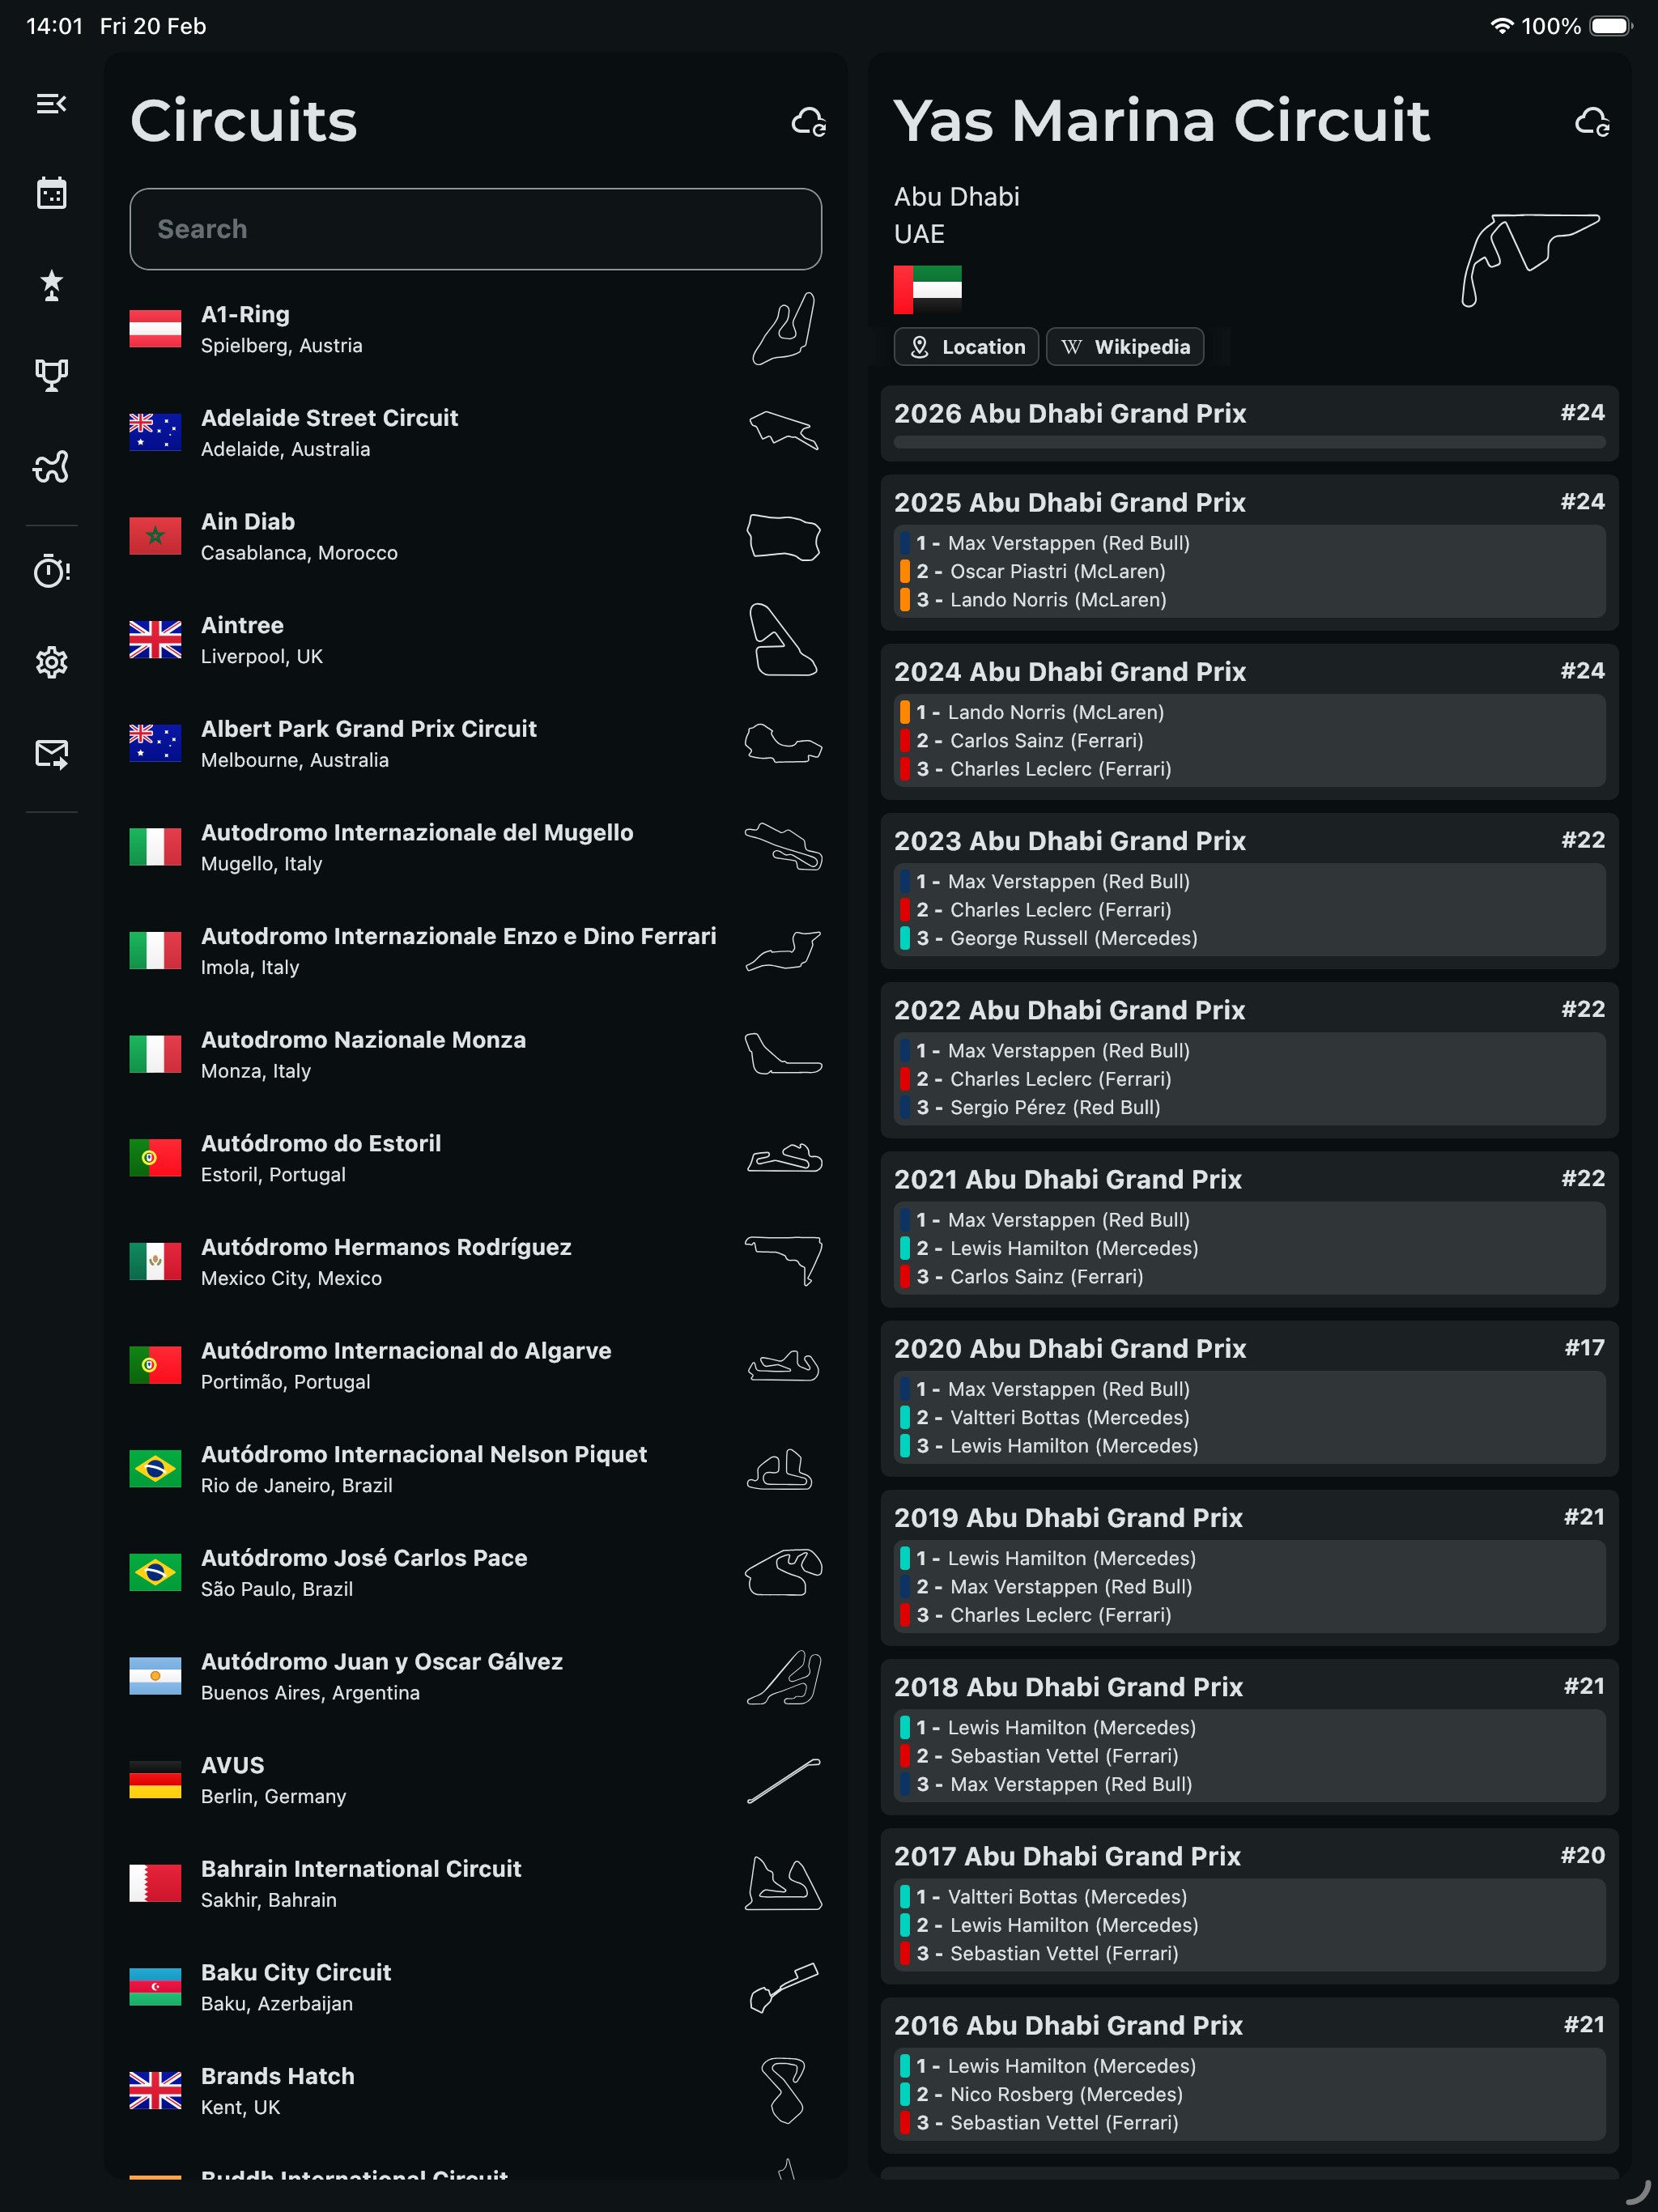Image resolution: width=1658 pixels, height=2212 pixels.
Task: Open the trophy standings icon
Action: tap(51, 375)
